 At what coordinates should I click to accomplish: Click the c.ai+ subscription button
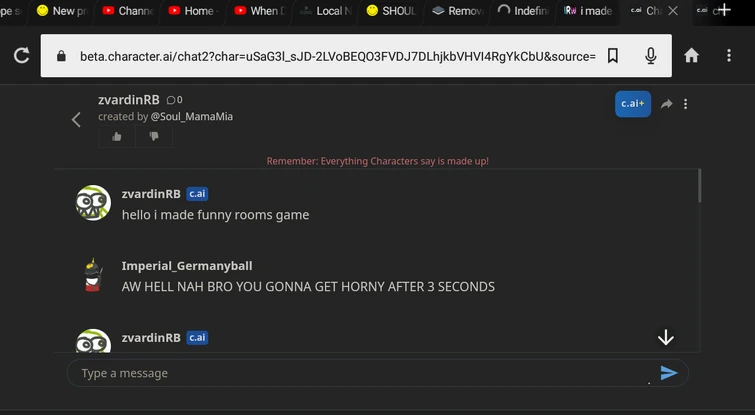coord(633,104)
